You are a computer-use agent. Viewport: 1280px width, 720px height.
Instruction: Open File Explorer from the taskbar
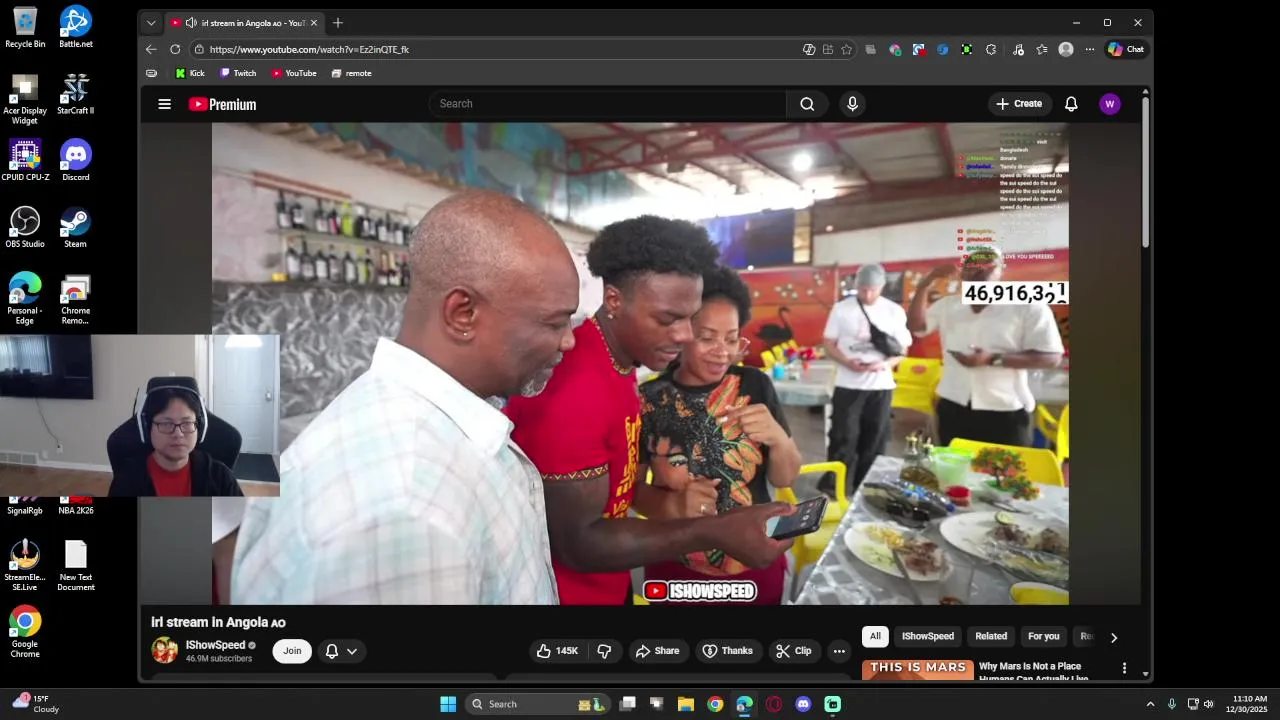pyautogui.click(x=686, y=704)
